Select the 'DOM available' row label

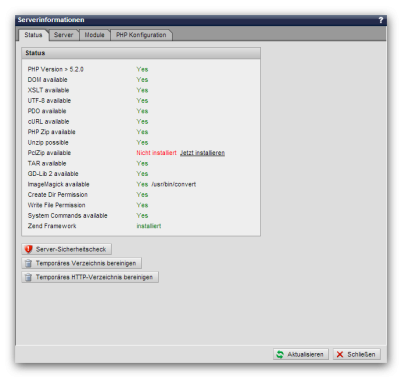(48, 80)
